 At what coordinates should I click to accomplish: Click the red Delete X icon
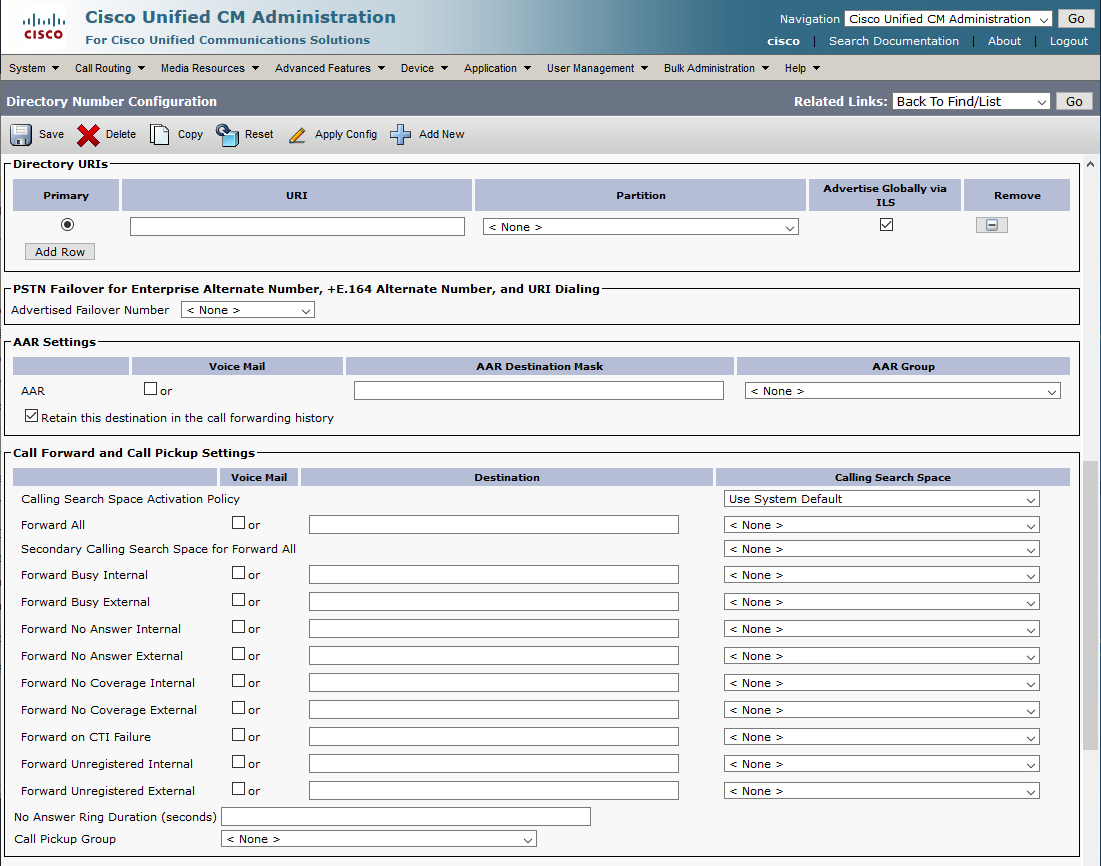89,135
